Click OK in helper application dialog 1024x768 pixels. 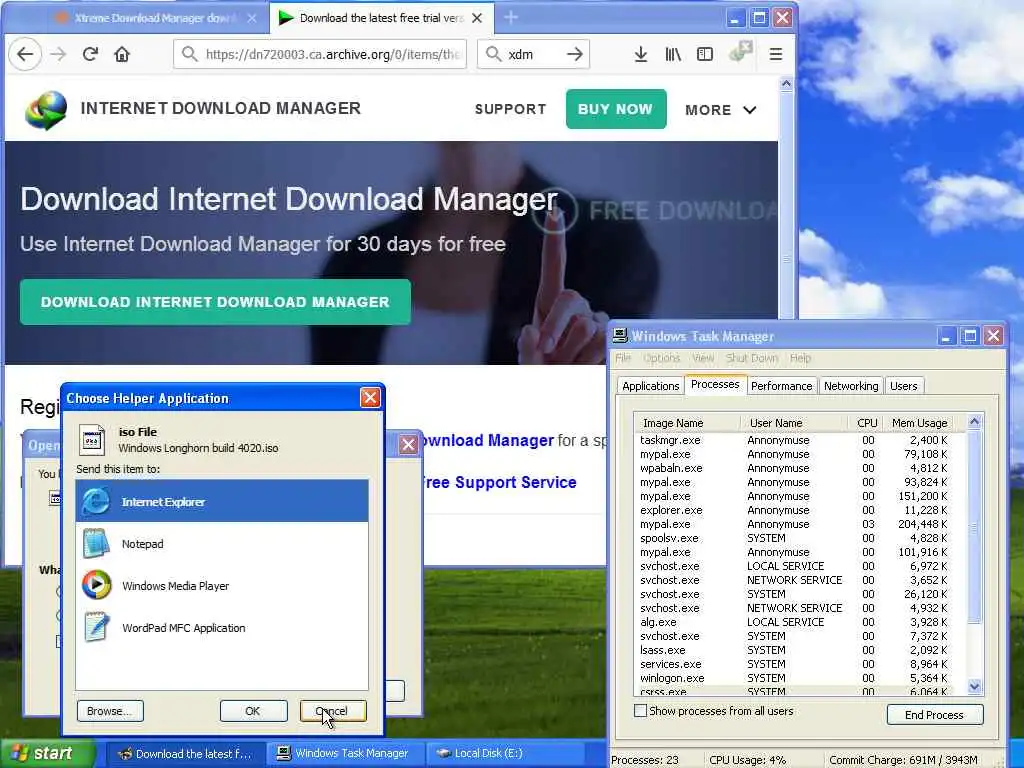tap(253, 711)
